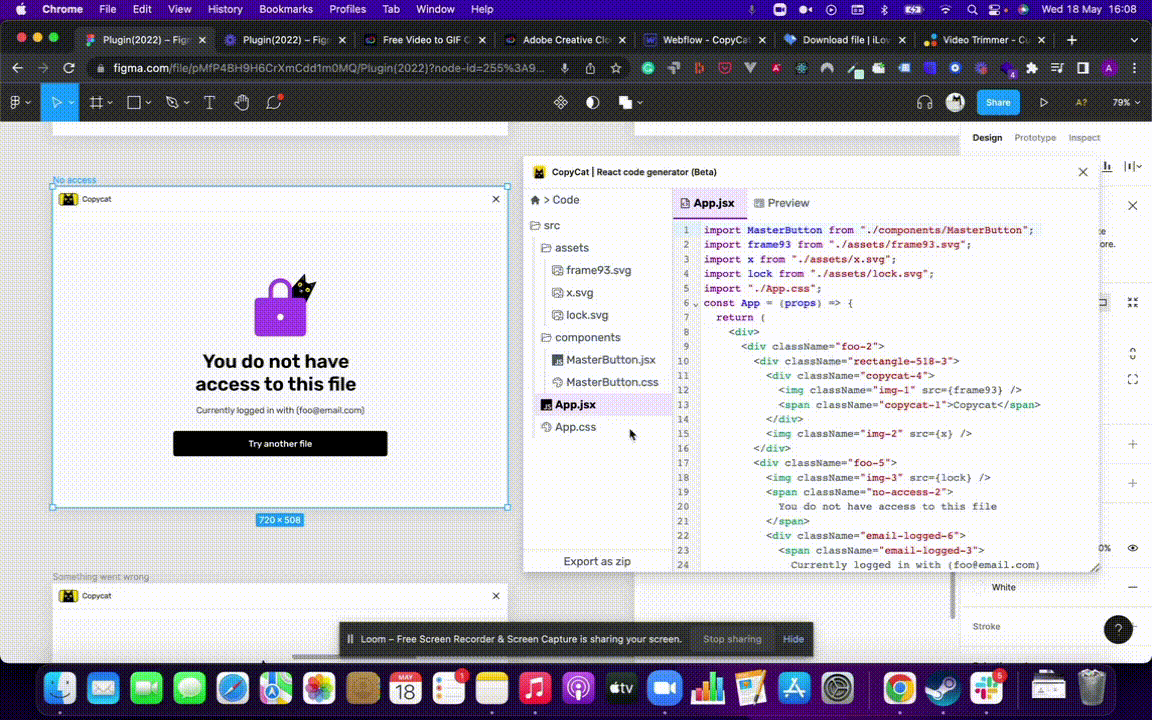Click the Export as zip button
Viewport: 1152px width, 720px height.
[x=597, y=562]
